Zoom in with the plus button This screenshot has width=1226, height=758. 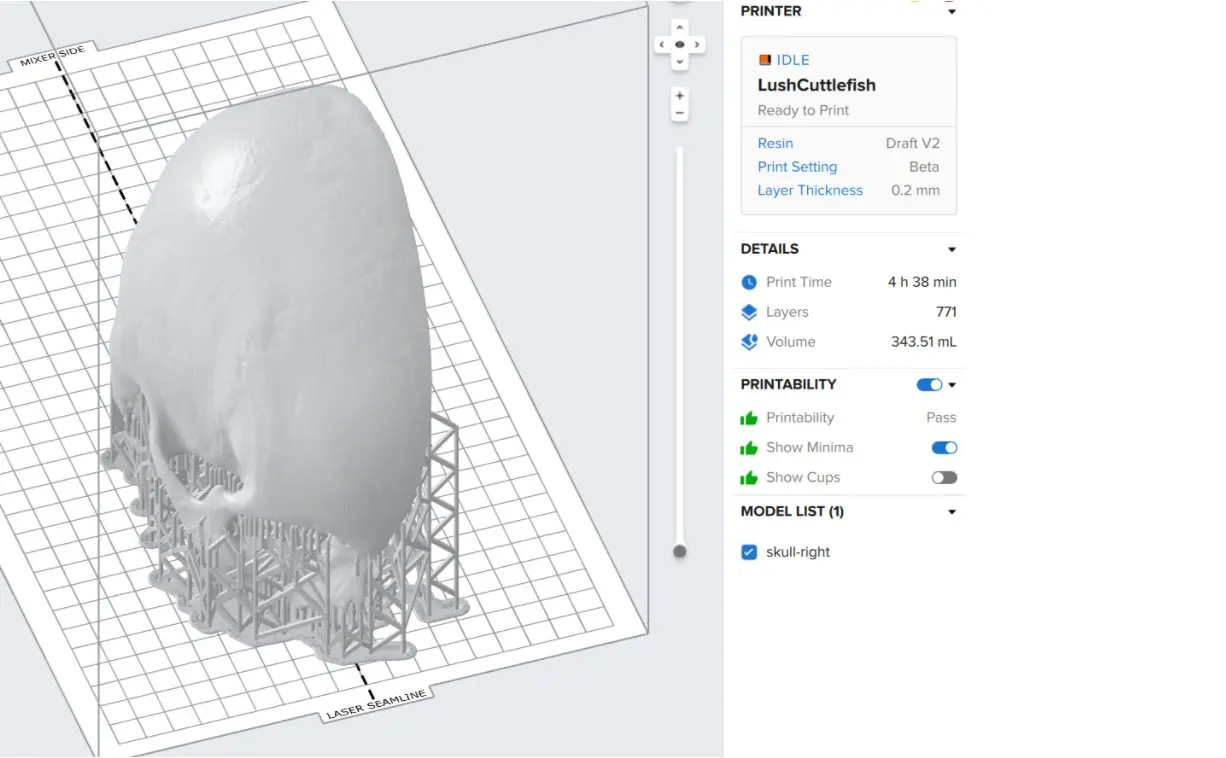click(x=680, y=96)
